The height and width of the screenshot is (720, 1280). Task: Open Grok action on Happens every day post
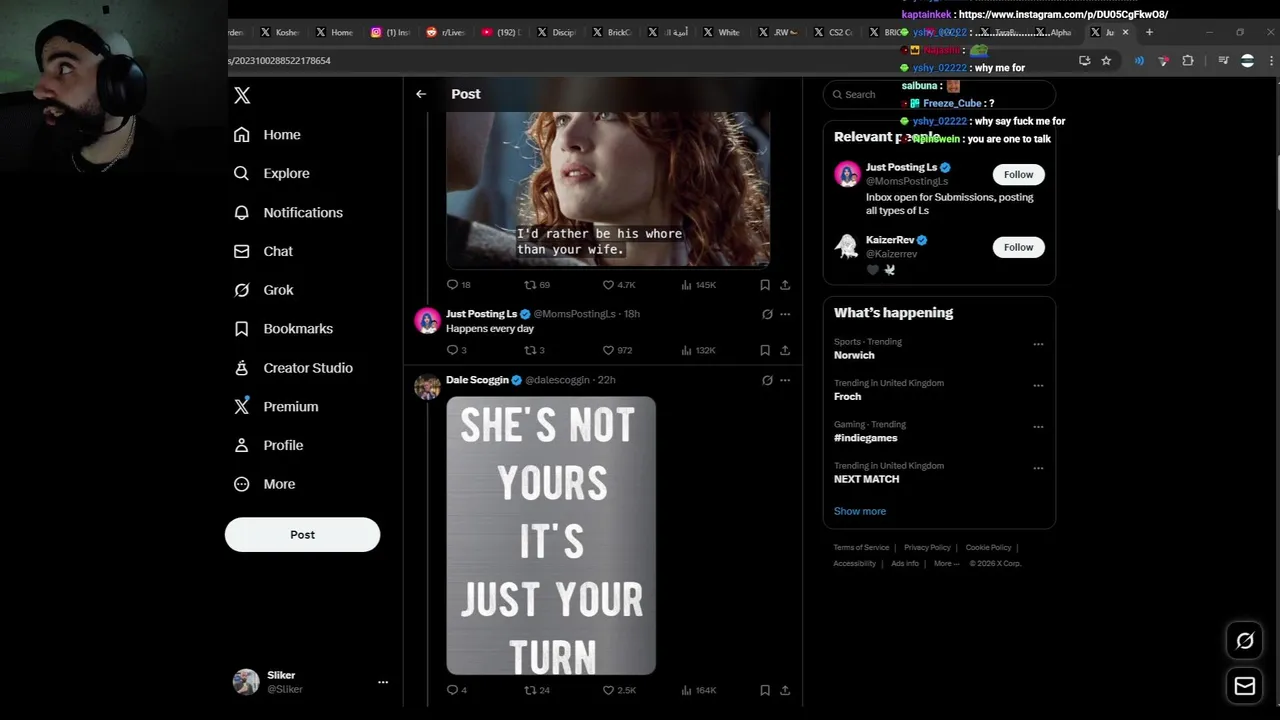(x=767, y=314)
